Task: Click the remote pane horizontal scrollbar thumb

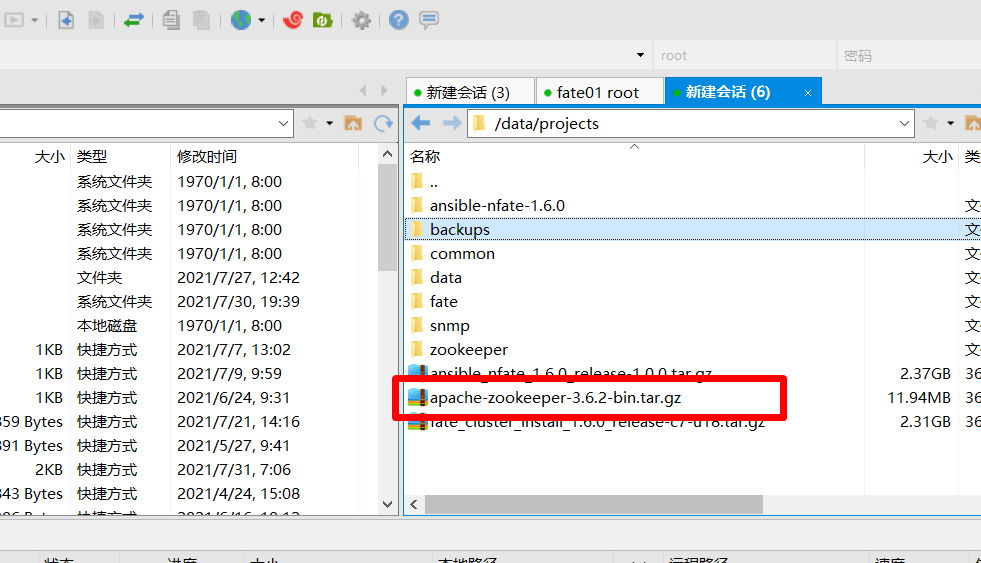Action: click(x=594, y=504)
